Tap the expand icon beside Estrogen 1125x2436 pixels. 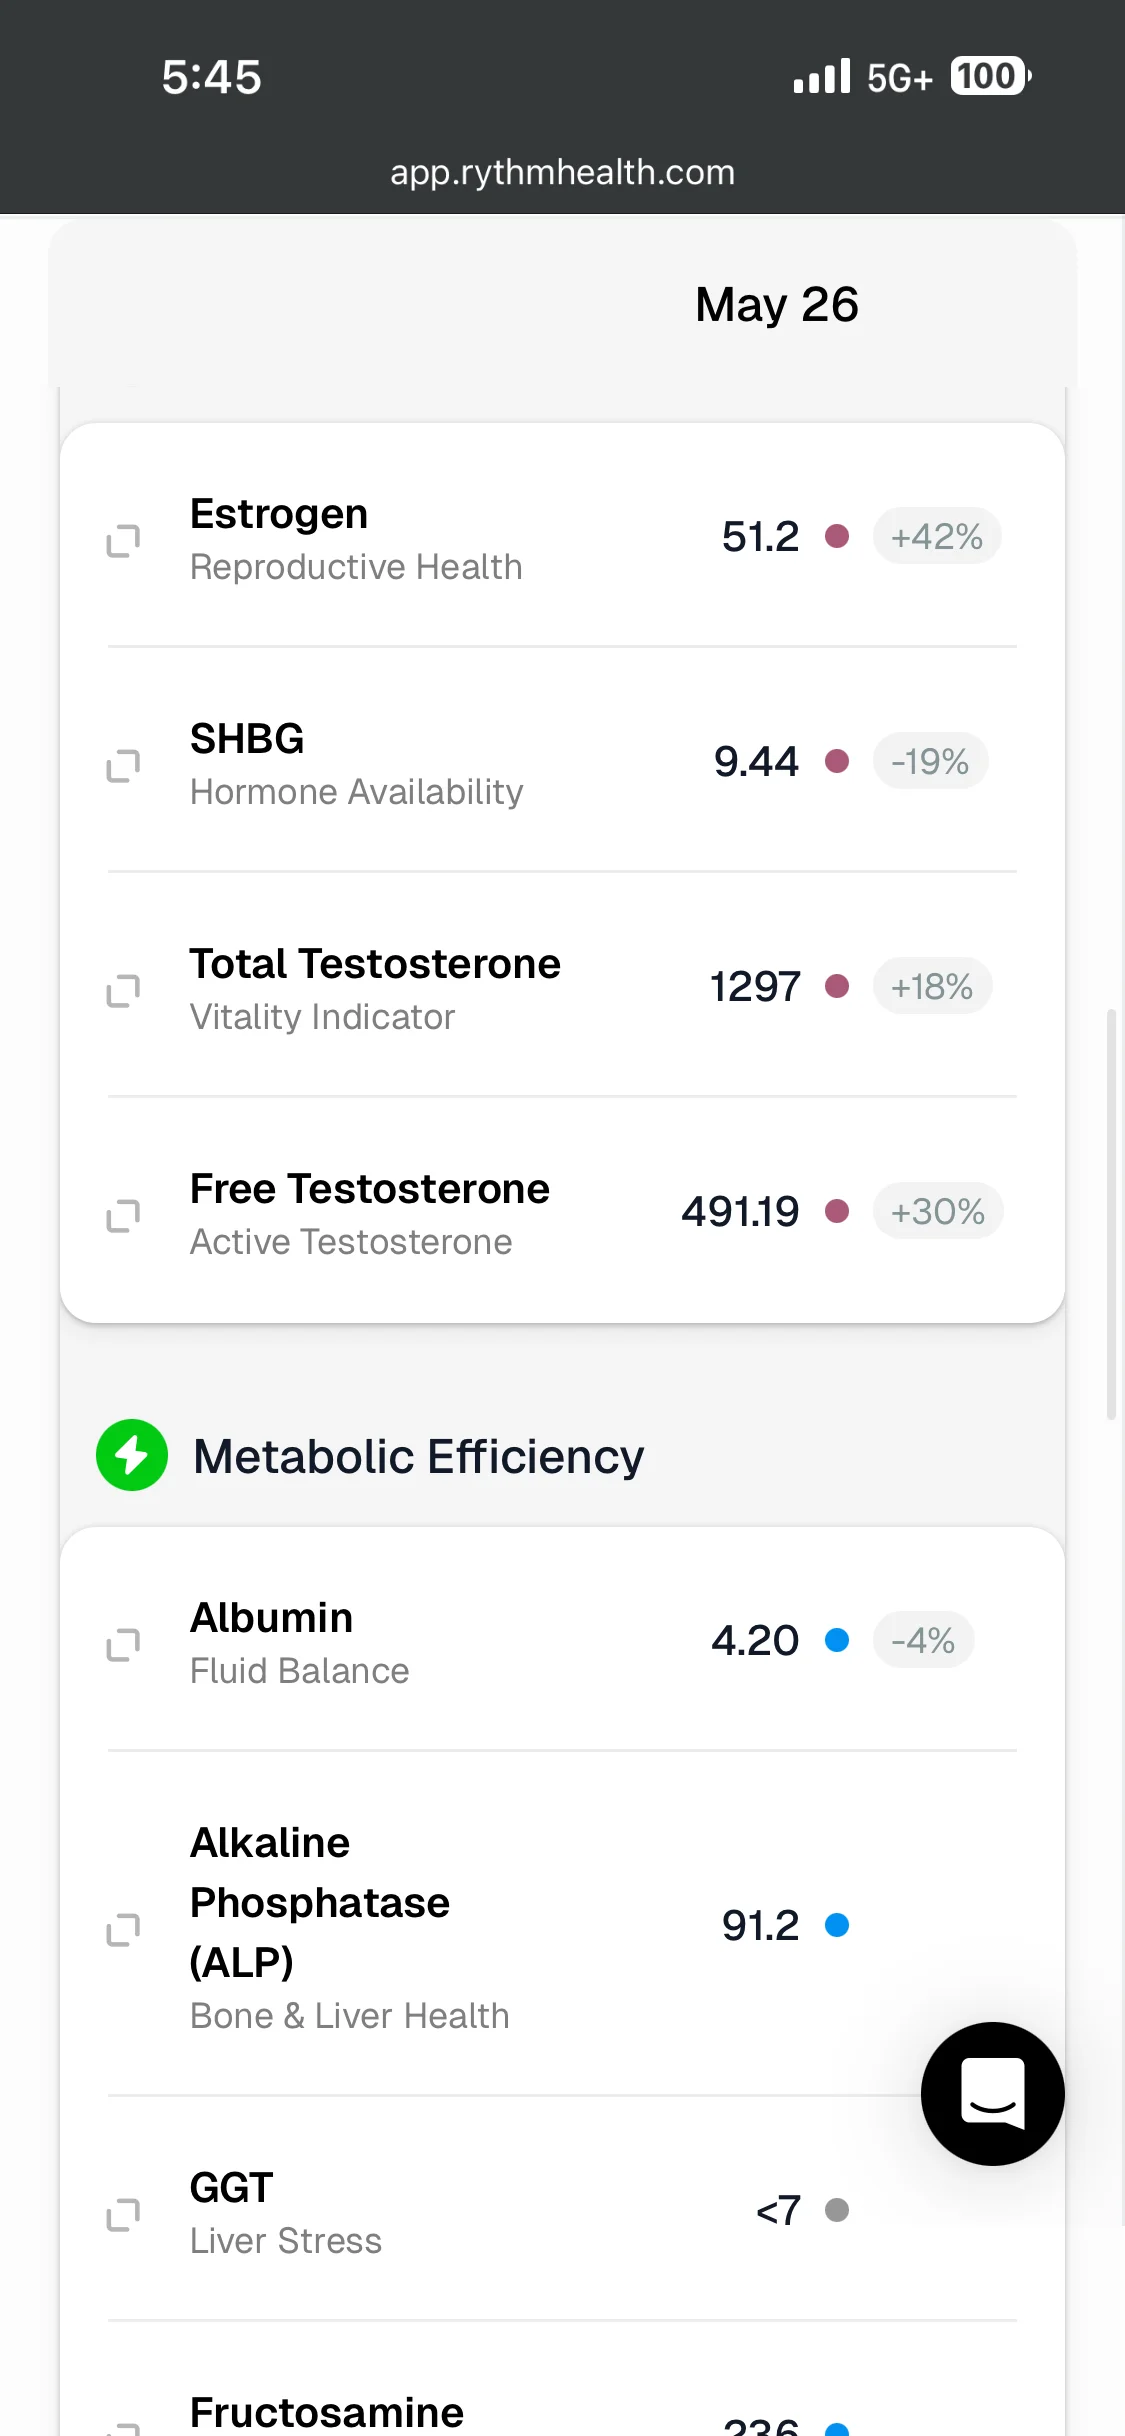(x=123, y=540)
